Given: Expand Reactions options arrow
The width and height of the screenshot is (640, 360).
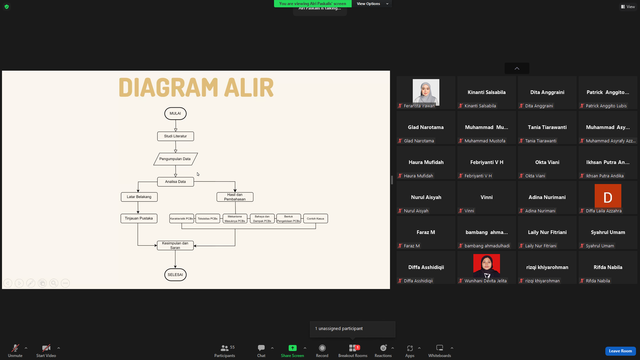Looking at the screenshot, I should [x=393, y=348].
